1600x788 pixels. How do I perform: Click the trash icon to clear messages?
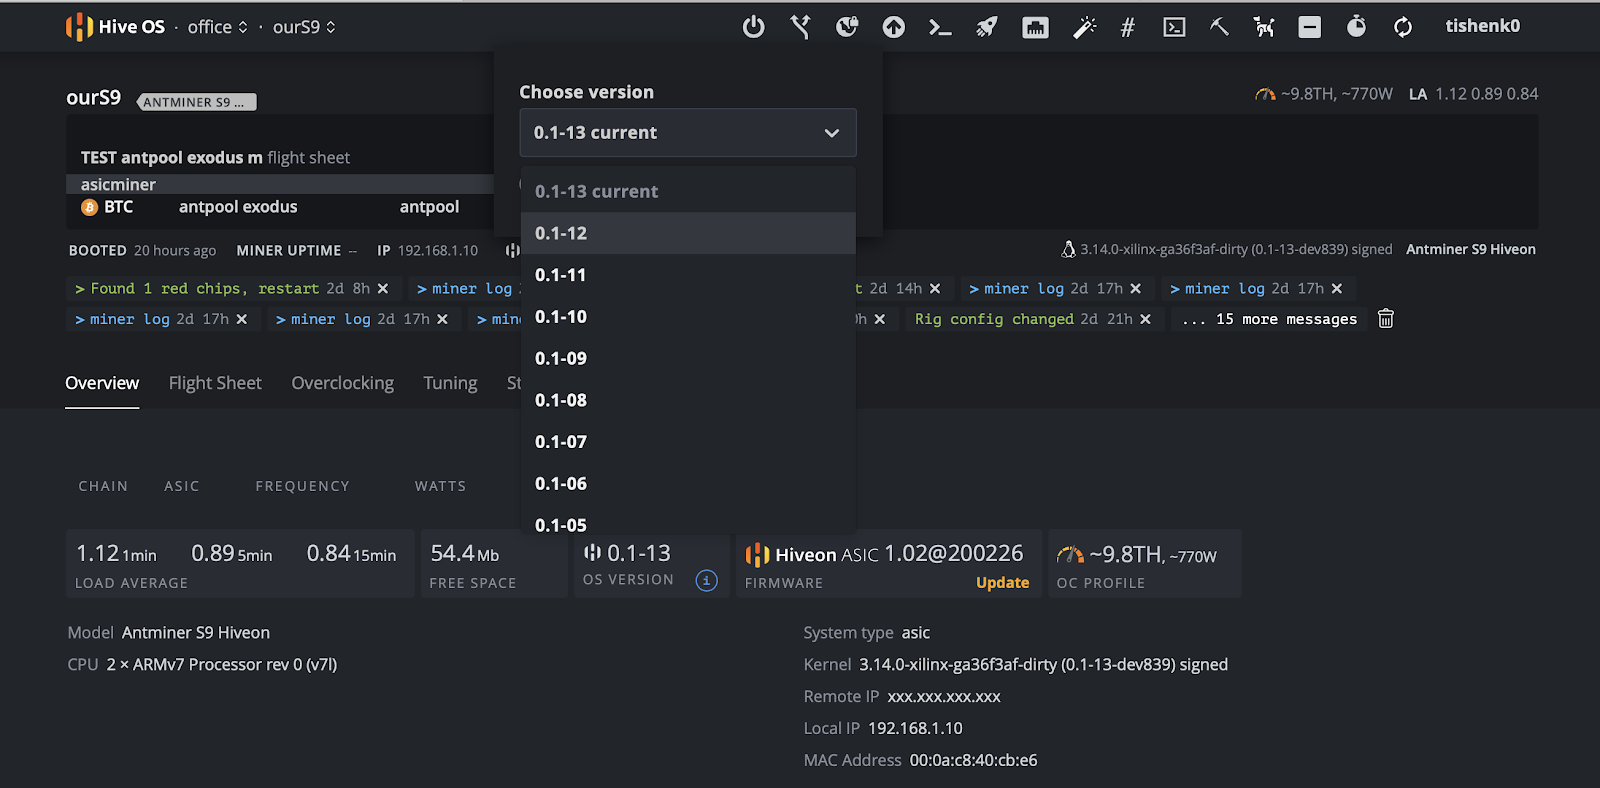[1386, 319]
